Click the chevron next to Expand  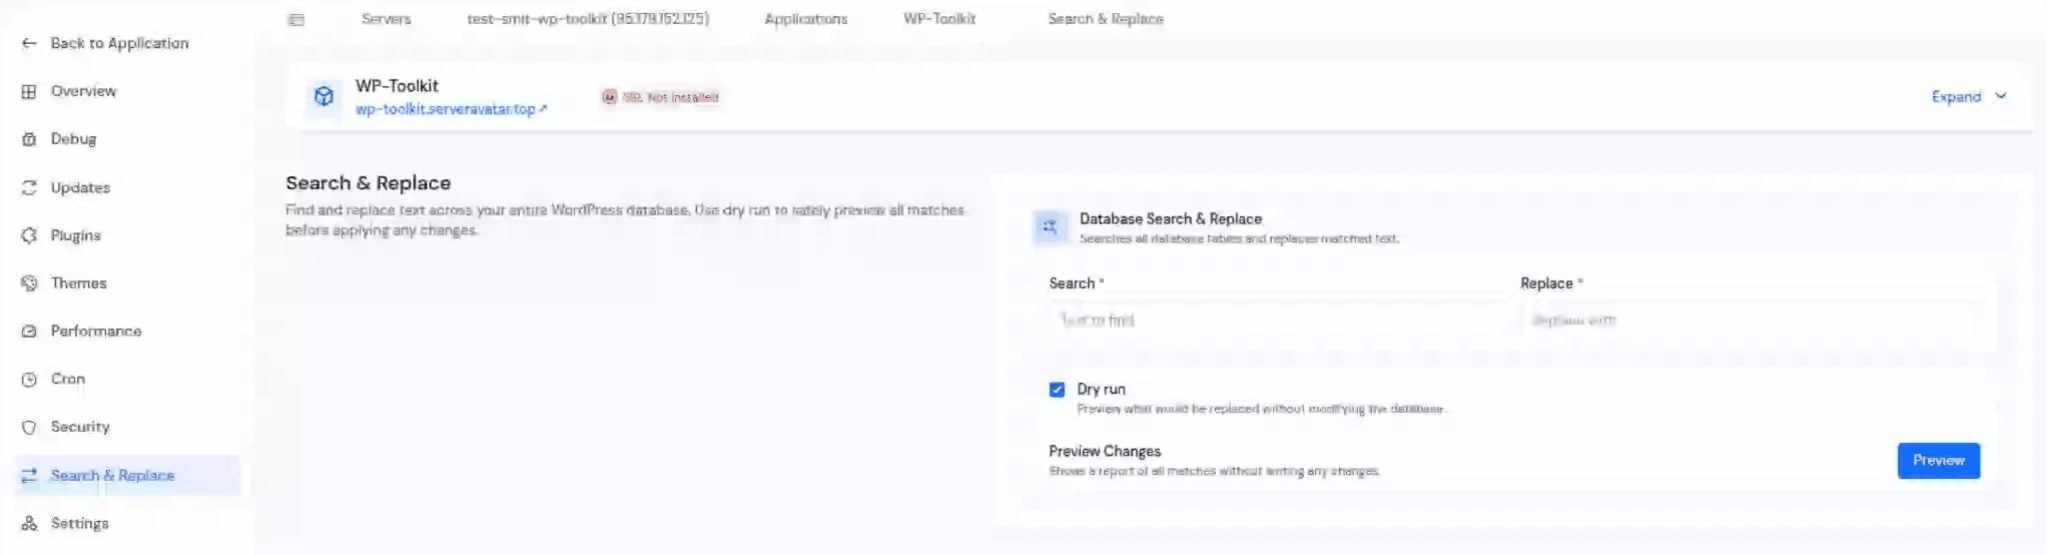2001,96
